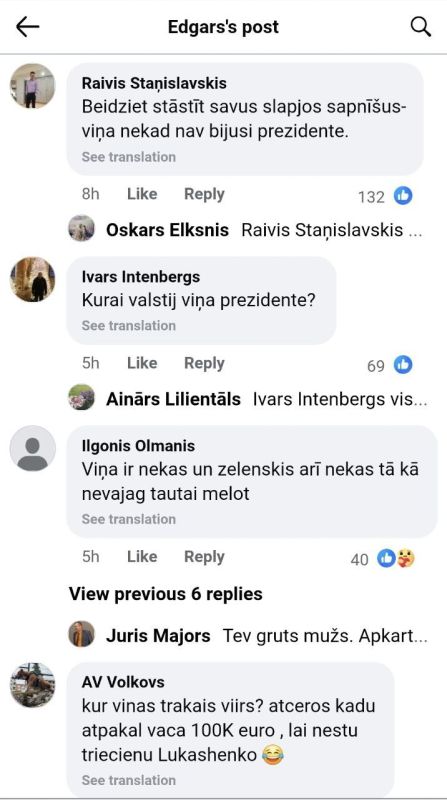Expand Ainārs Lilientāls reply thread
The height and width of the screenshot is (800, 447).
248,399
